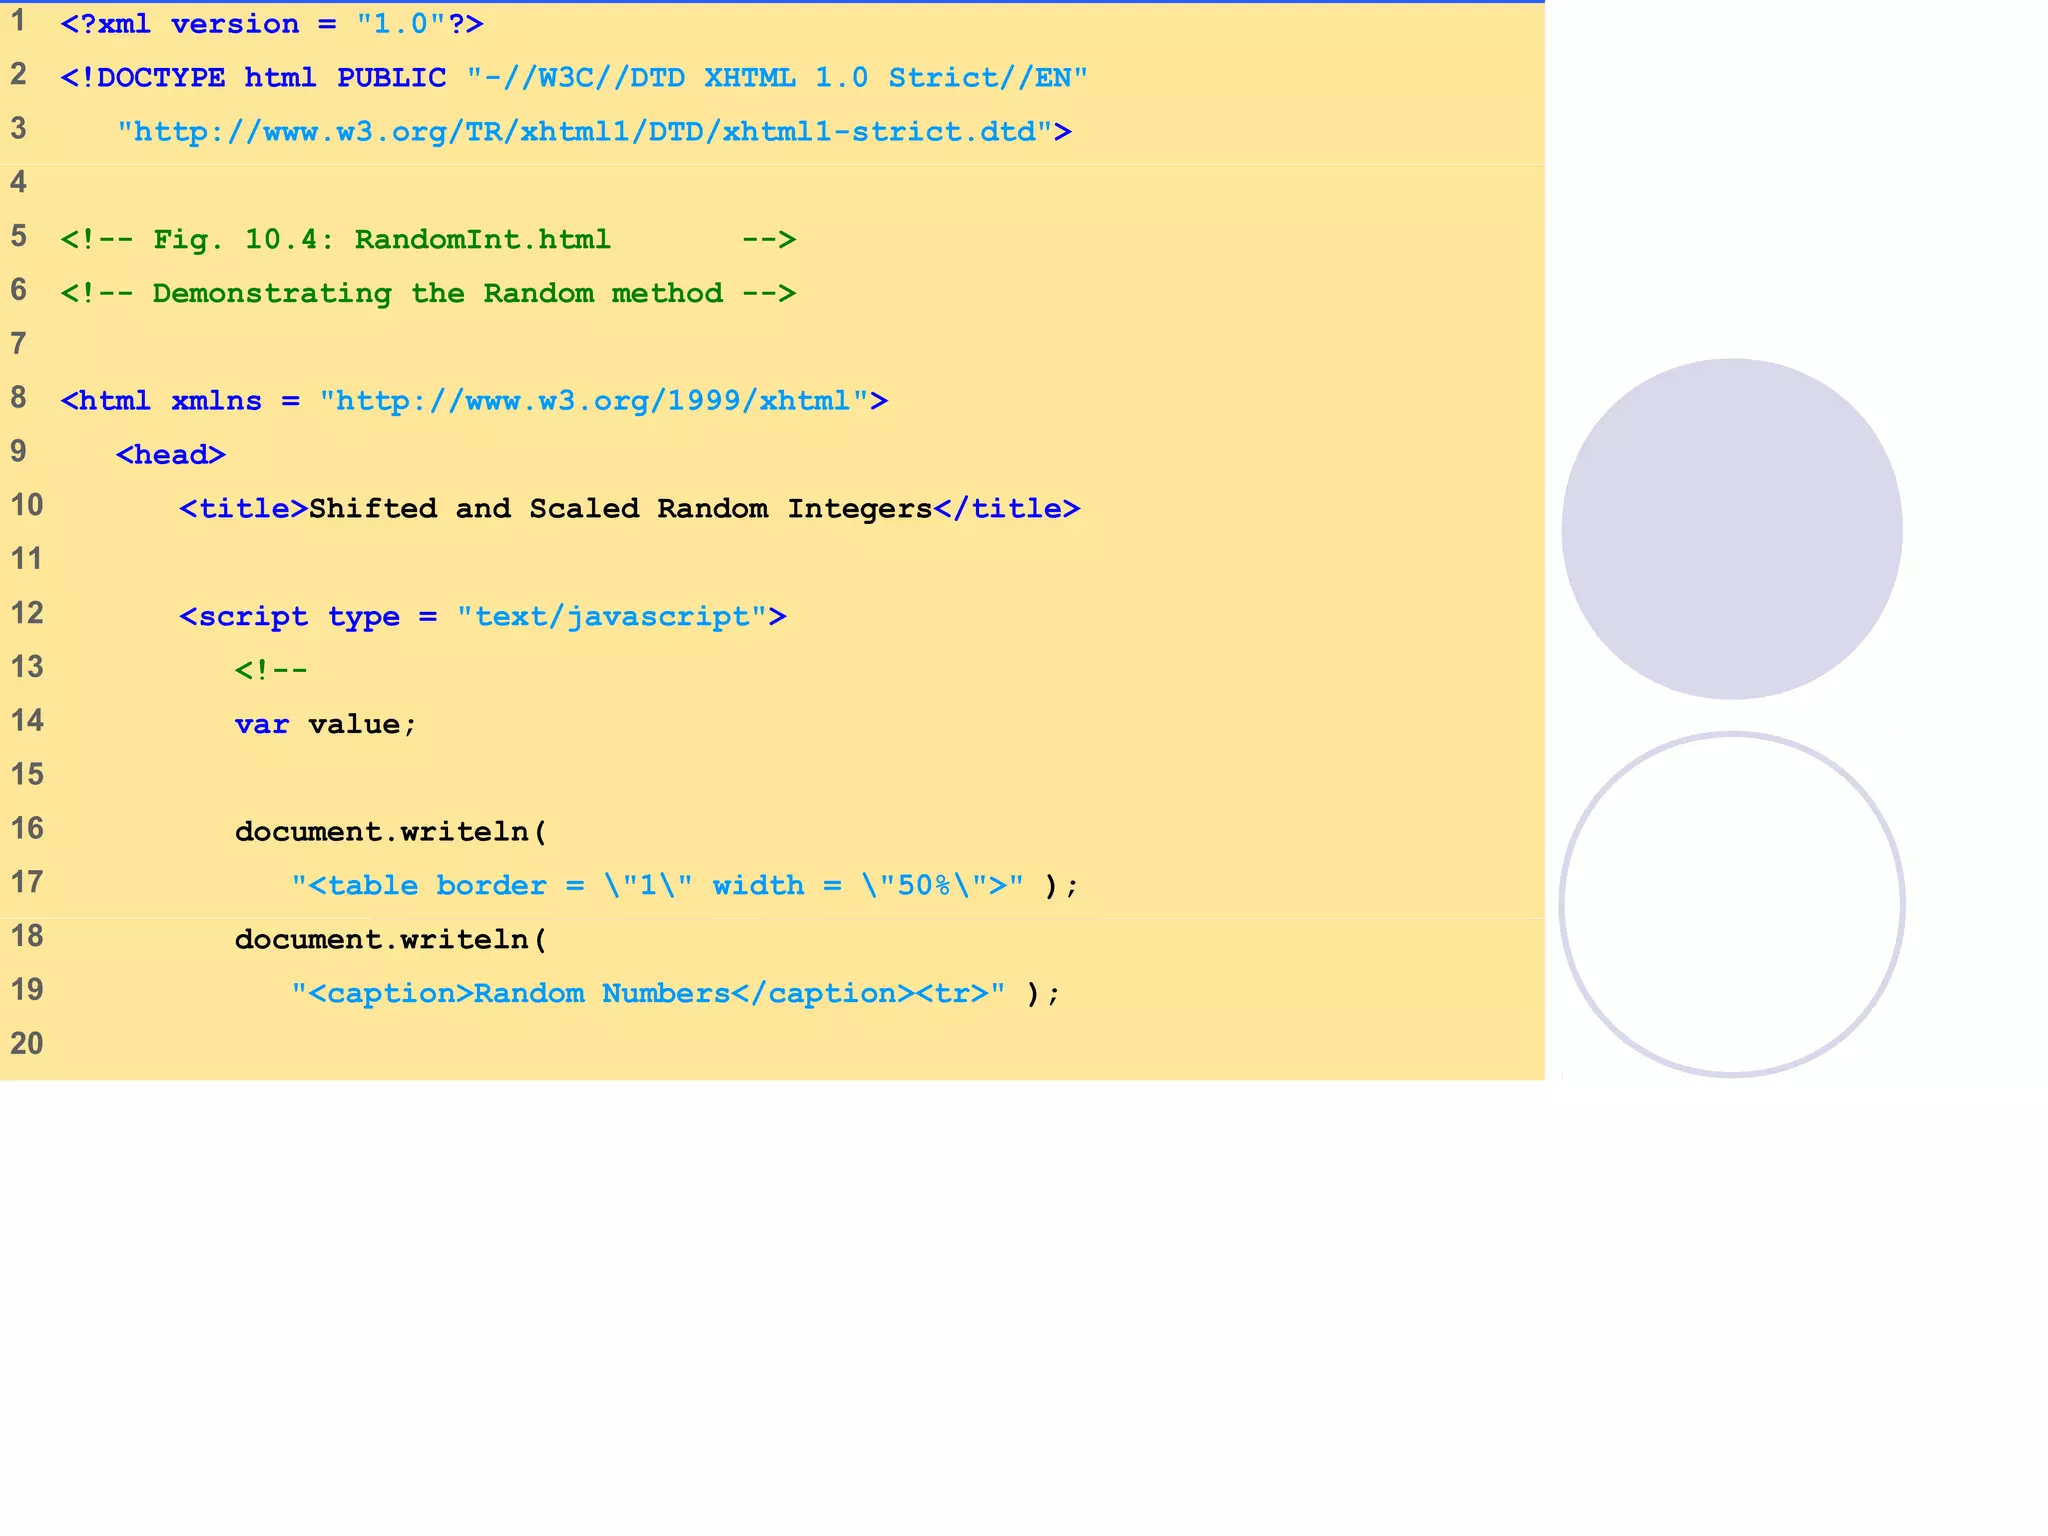Click 'Shifted and Scaled Random Integers' title text

(x=620, y=509)
